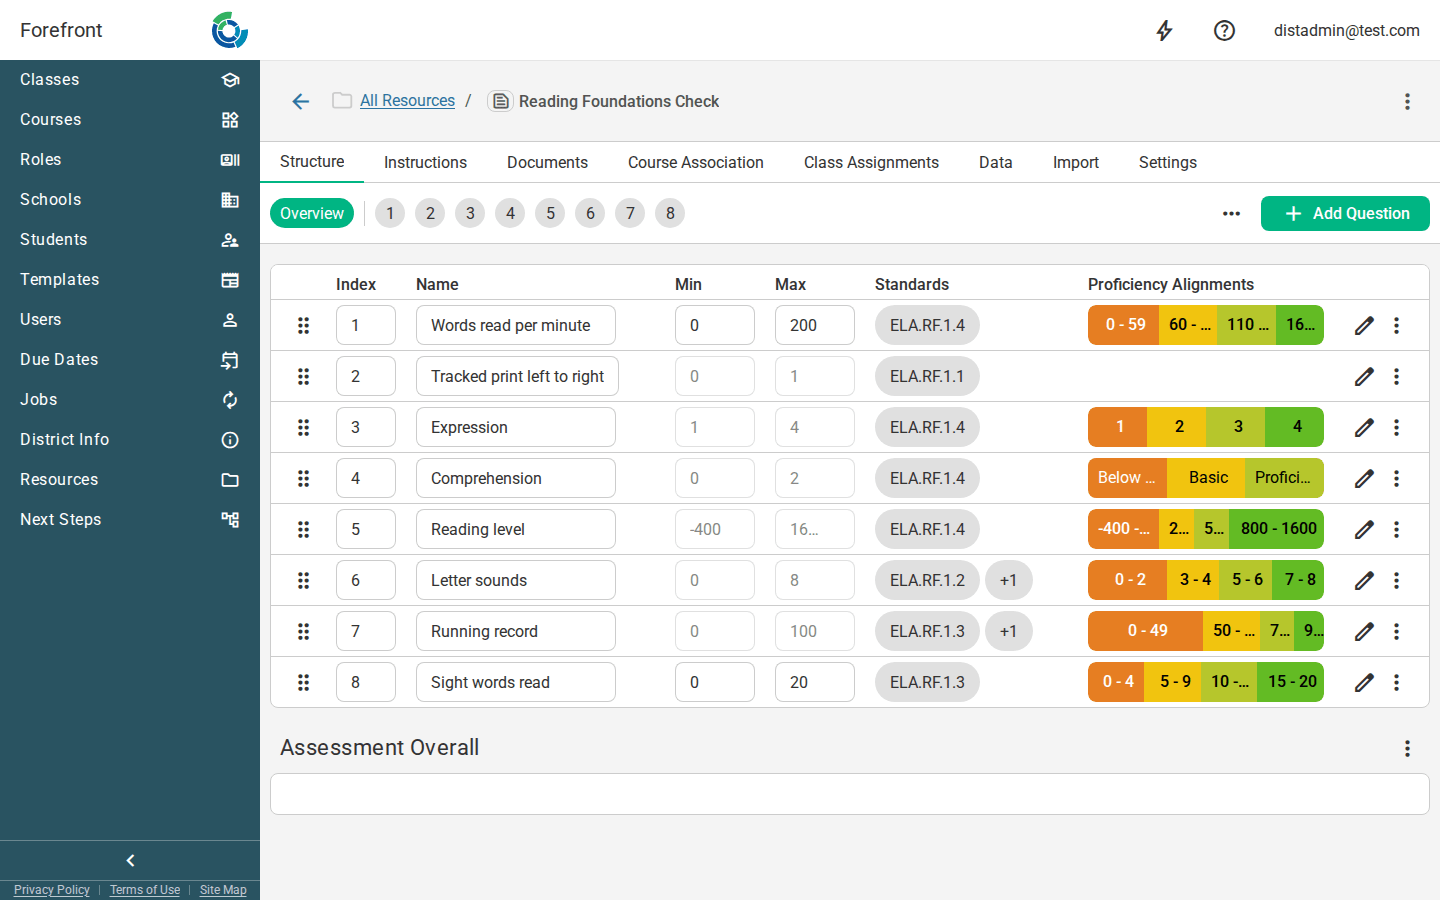Select the Overview pill button
Screen dimensions: 1440x900
pyautogui.click(x=312, y=213)
